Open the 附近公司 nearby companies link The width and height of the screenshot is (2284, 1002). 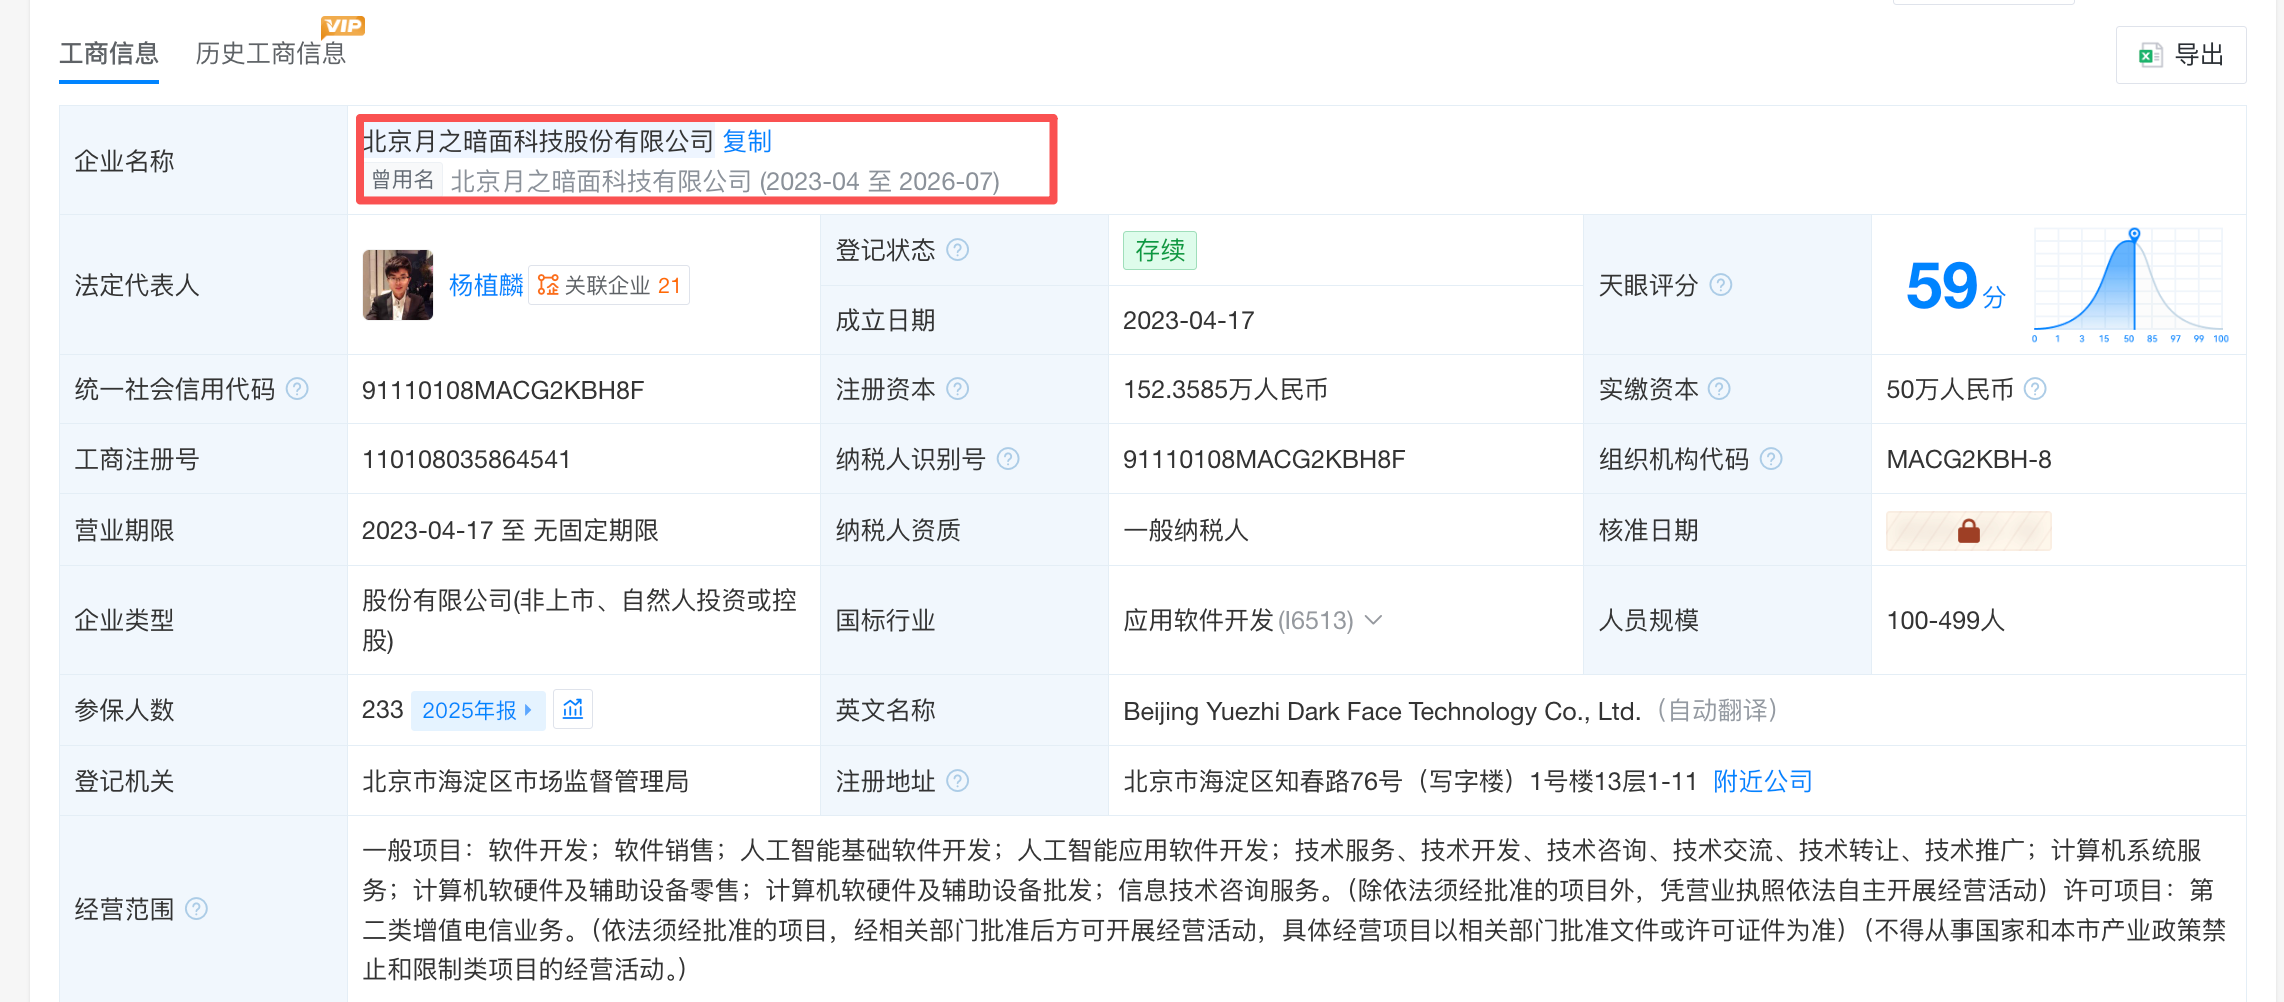(x=1763, y=781)
